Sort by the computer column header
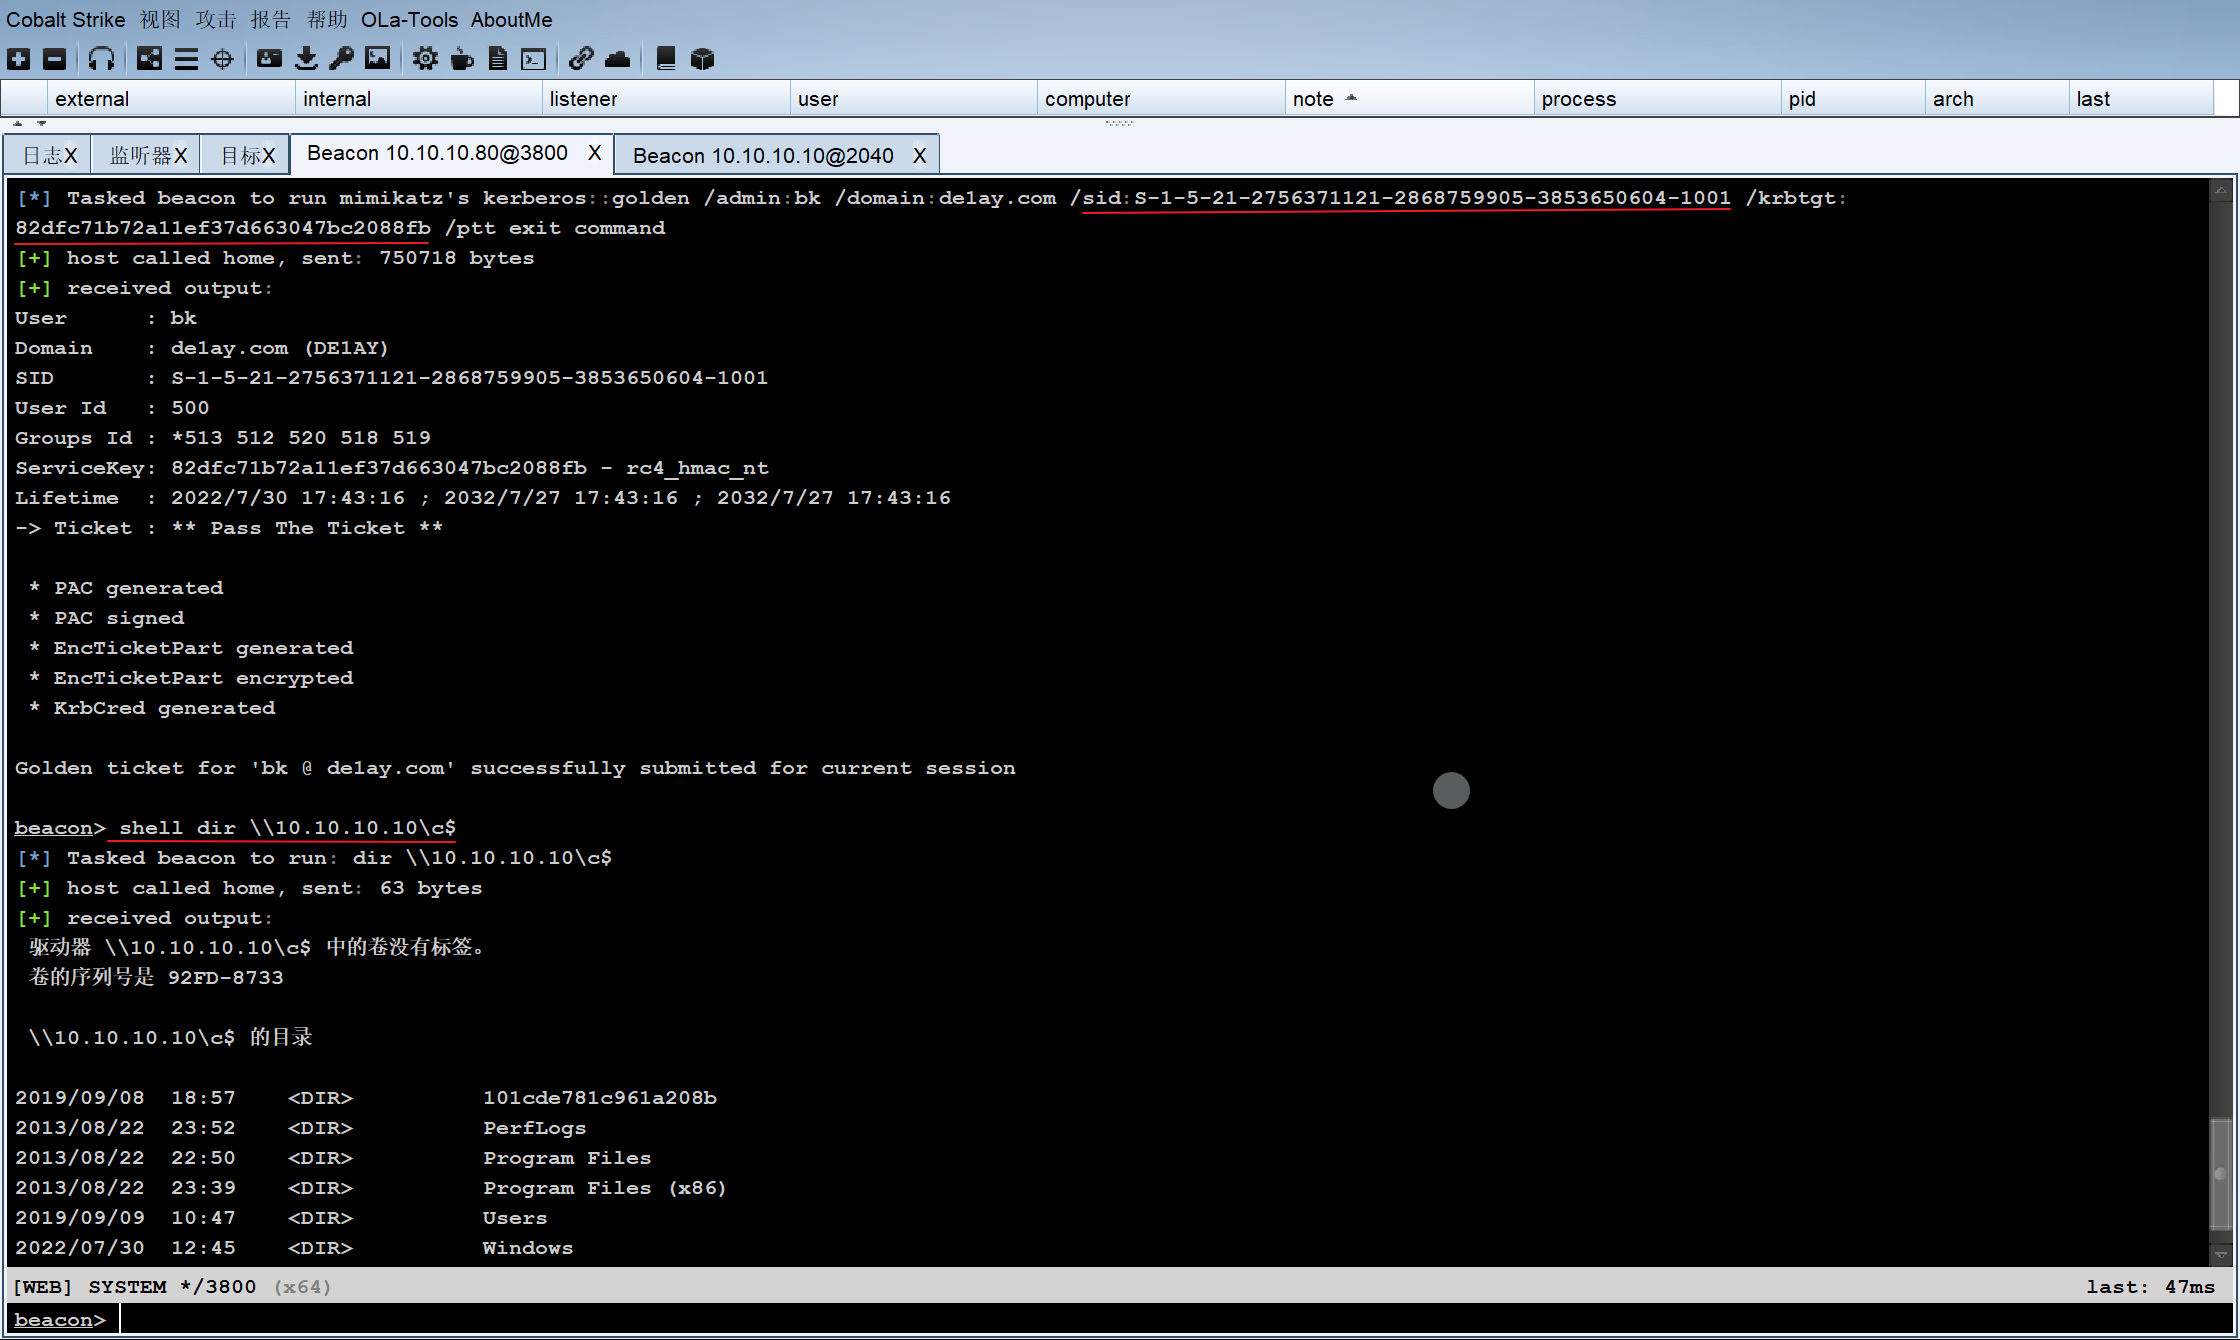Screen dimensions: 2240x1340 coord(1161,99)
